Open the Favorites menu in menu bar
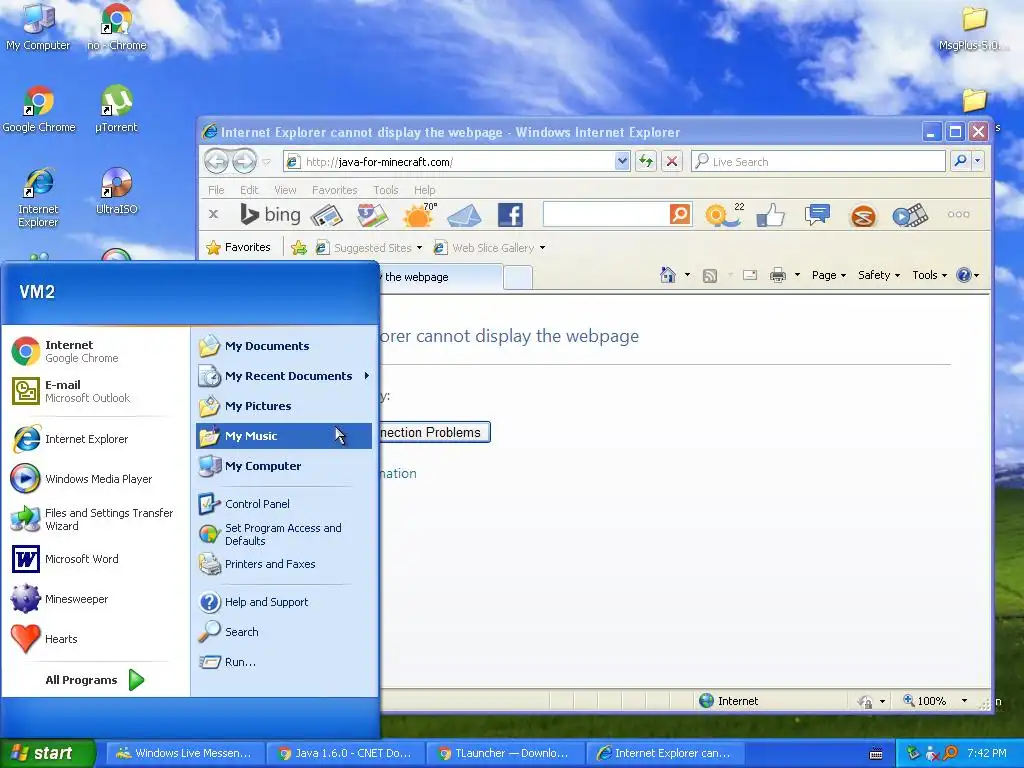This screenshot has width=1024, height=768. click(334, 190)
